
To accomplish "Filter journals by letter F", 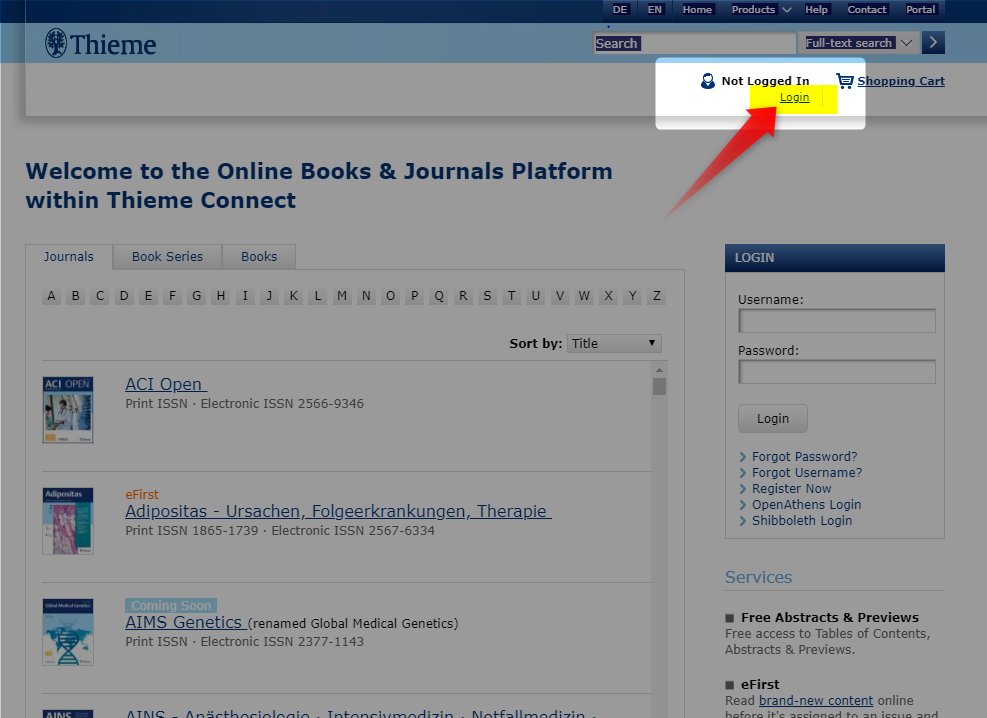I will [x=172, y=296].
